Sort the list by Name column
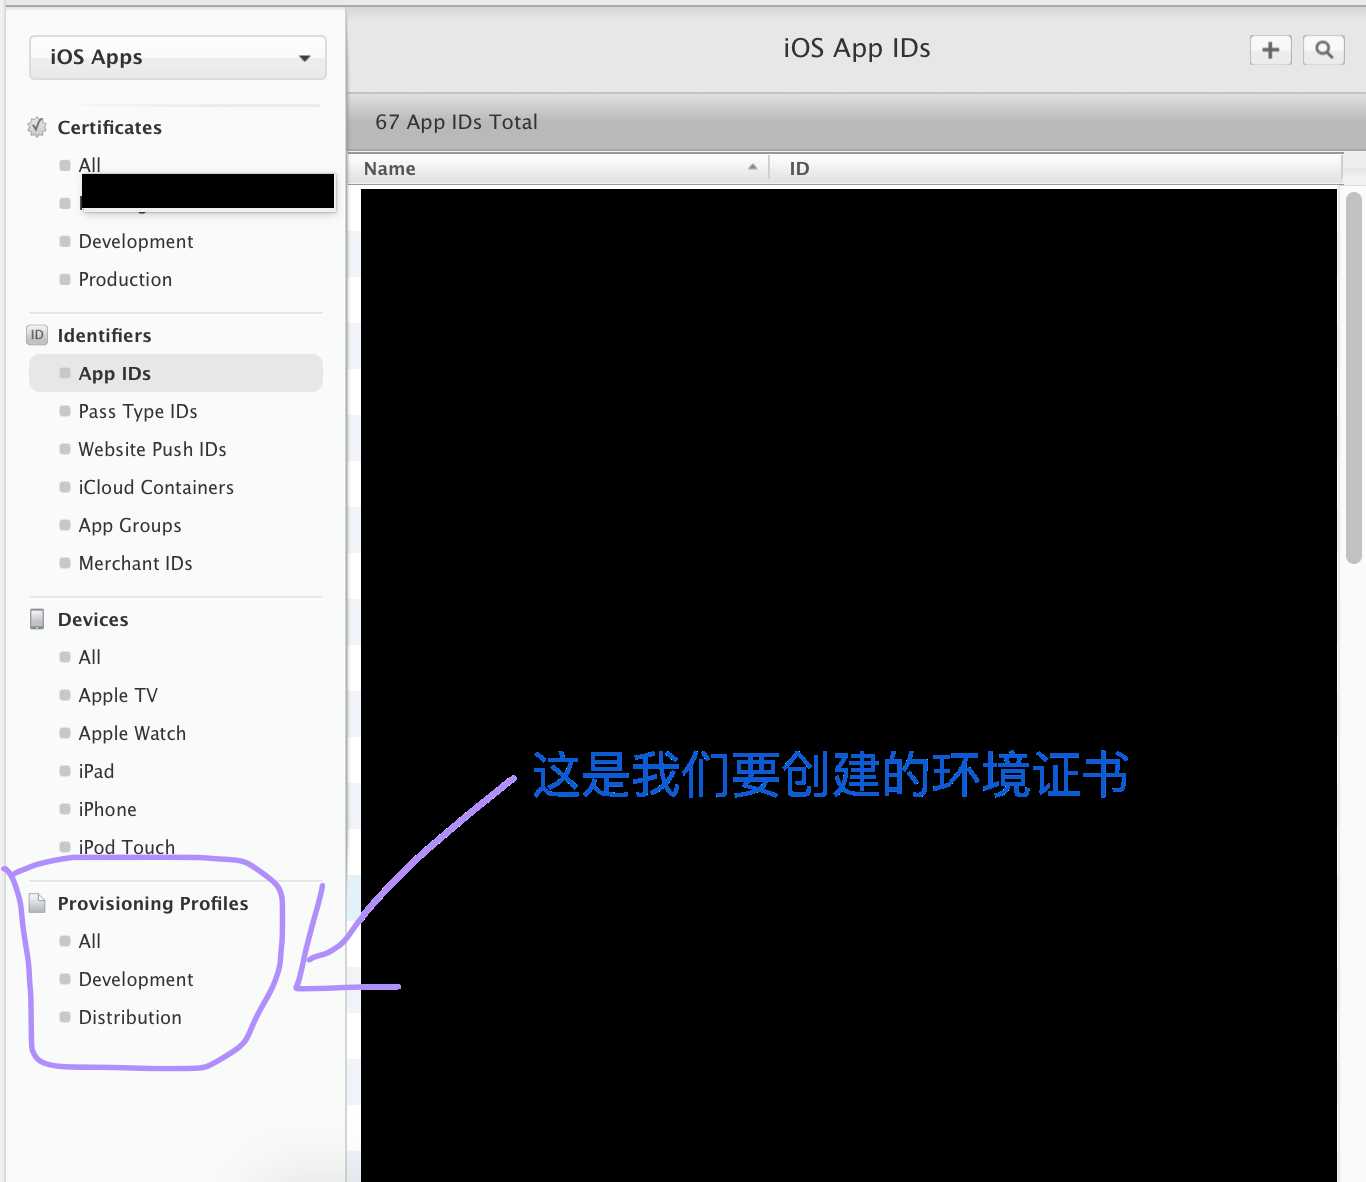Viewport: 1366px width, 1182px height. click(558, 168)
